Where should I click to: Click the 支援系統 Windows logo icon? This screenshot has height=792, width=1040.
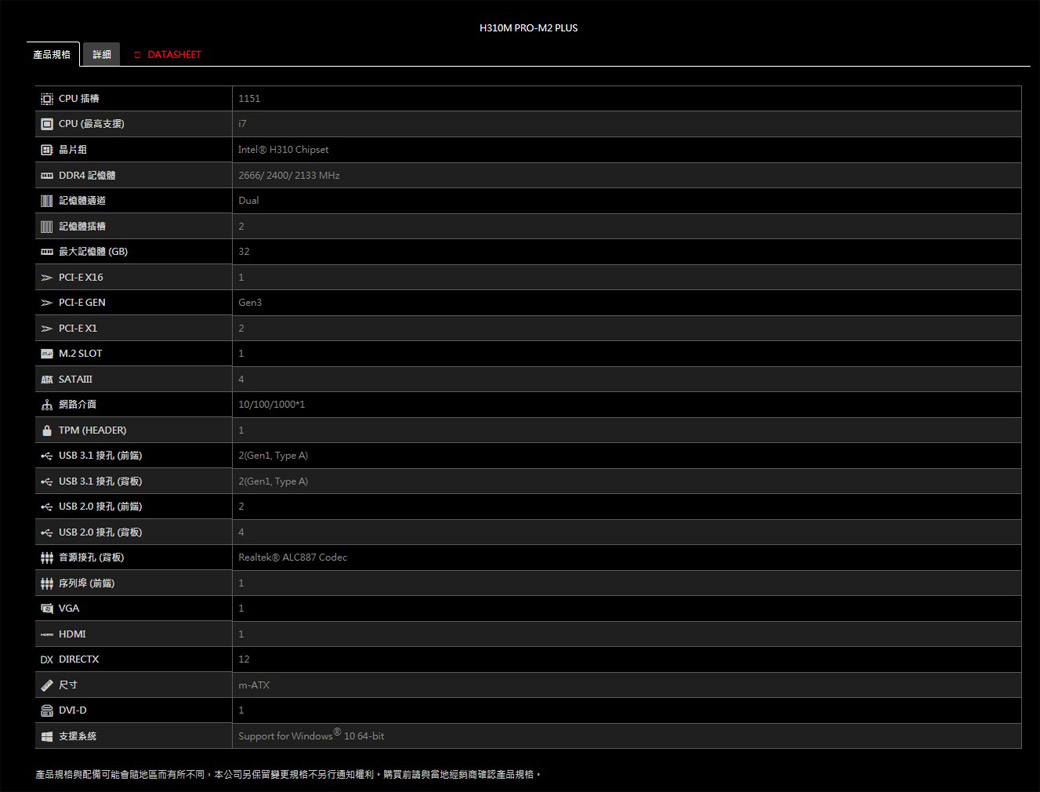(x=46, y=736)
